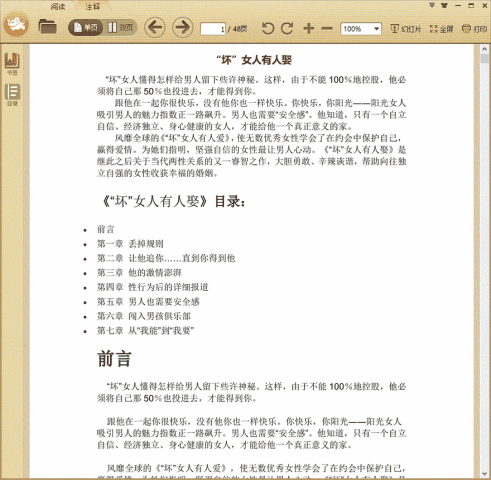Screen dimensions: 491x480
Task: Click 第二章 让他追你 entry
Action: click(x=166, y=258)
